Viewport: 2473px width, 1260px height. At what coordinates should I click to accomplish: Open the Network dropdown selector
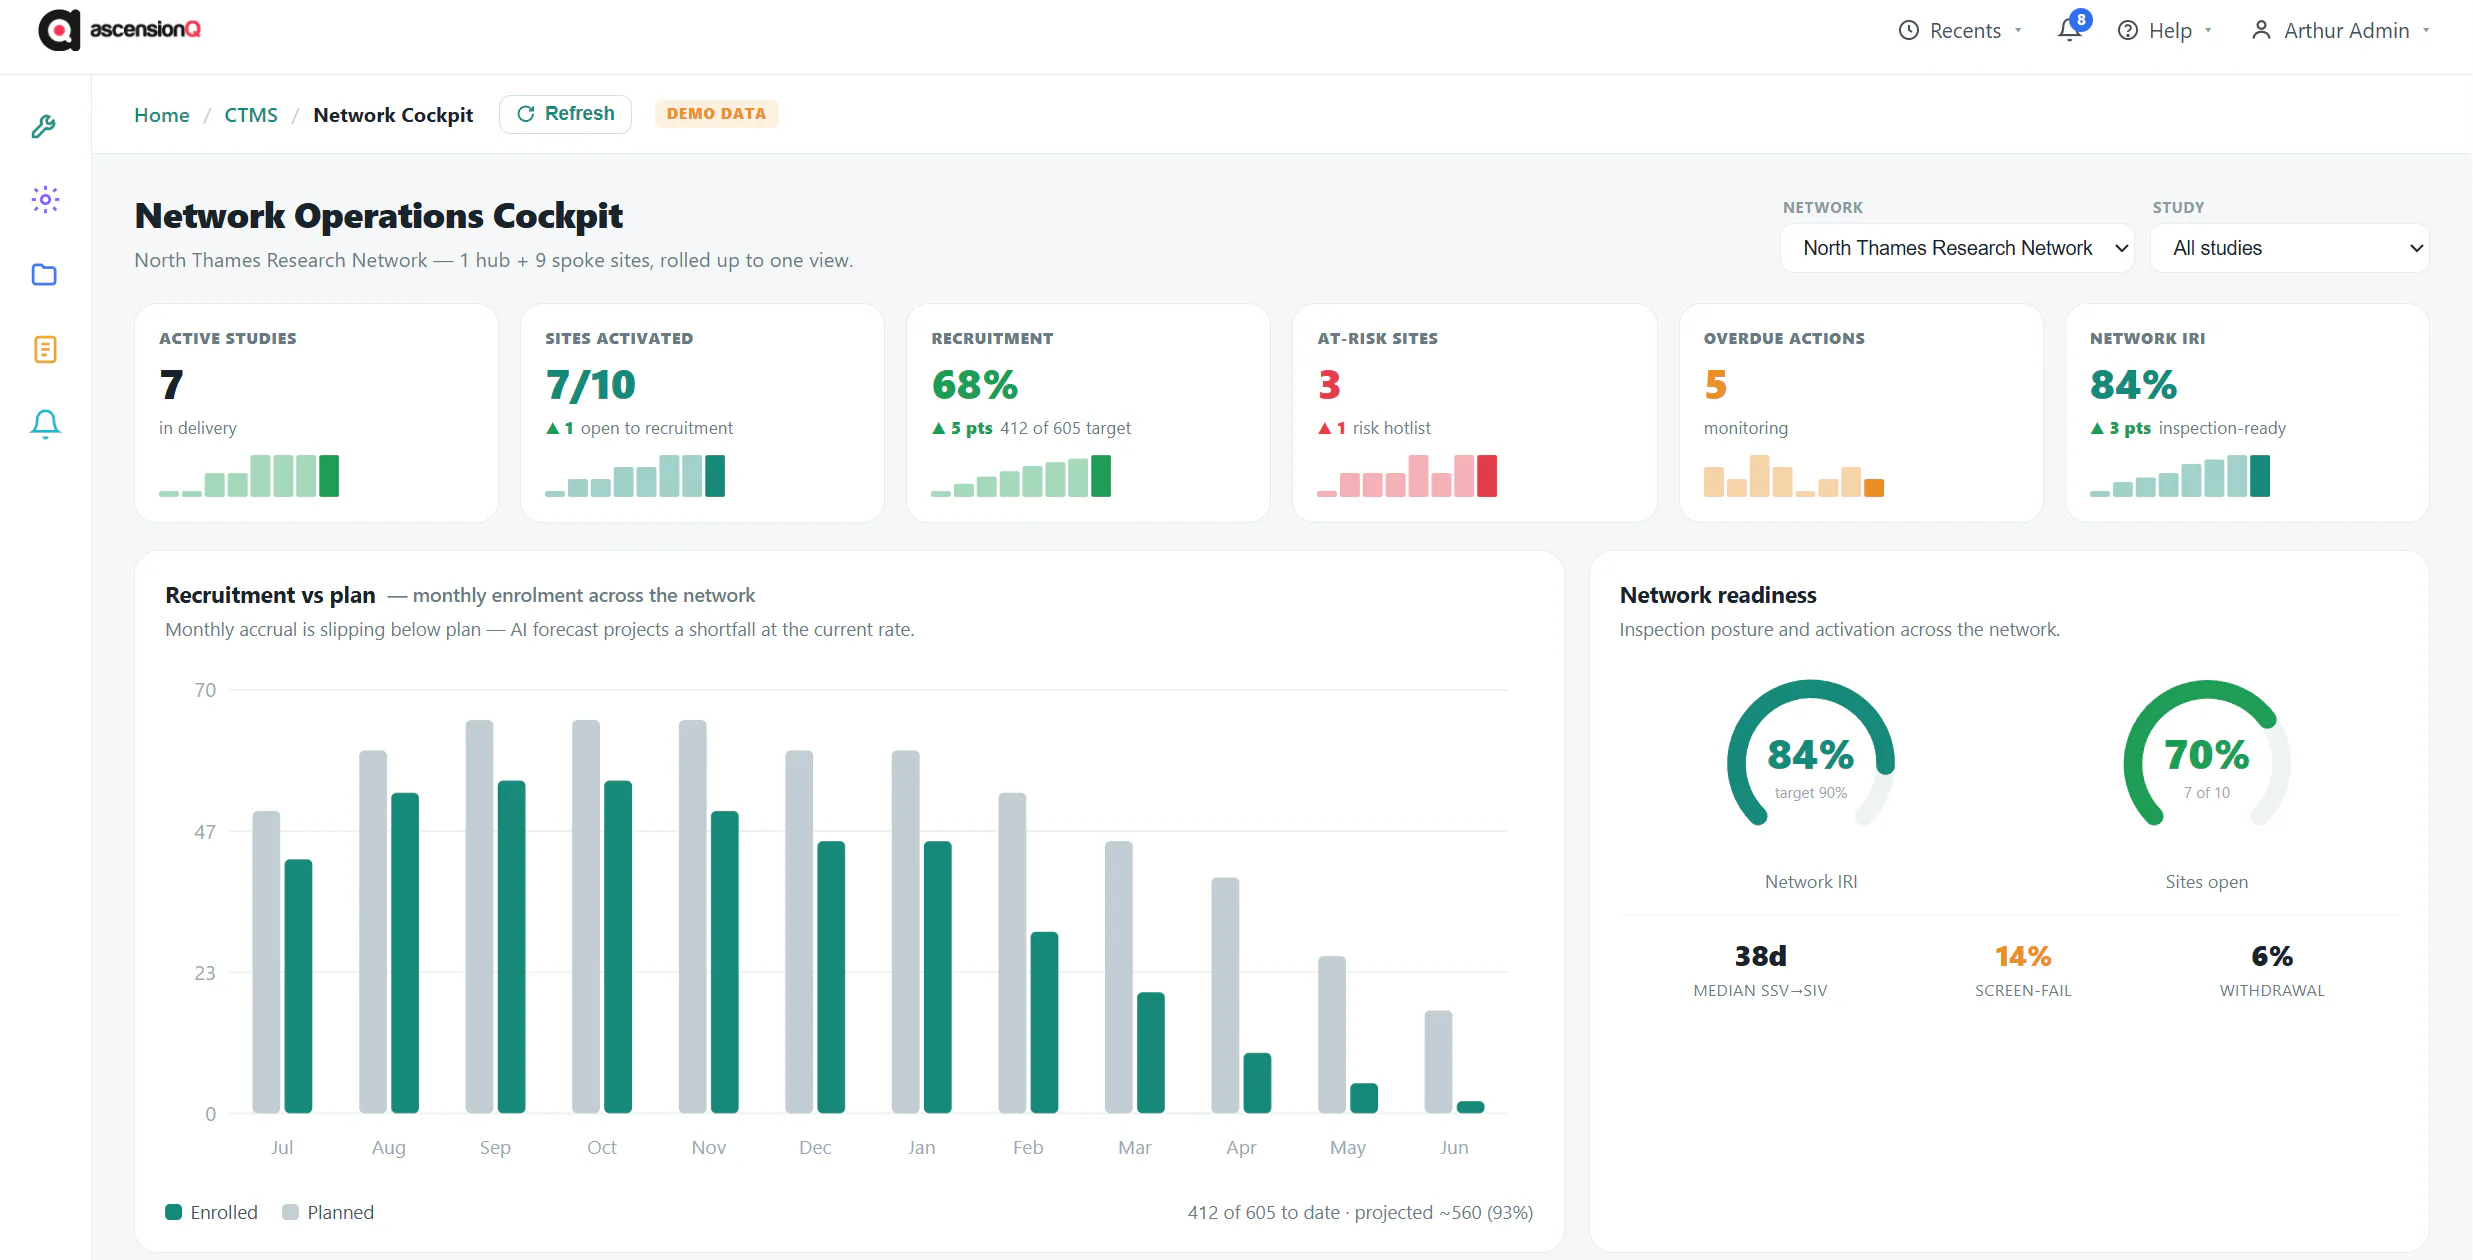pos(1957,248)
